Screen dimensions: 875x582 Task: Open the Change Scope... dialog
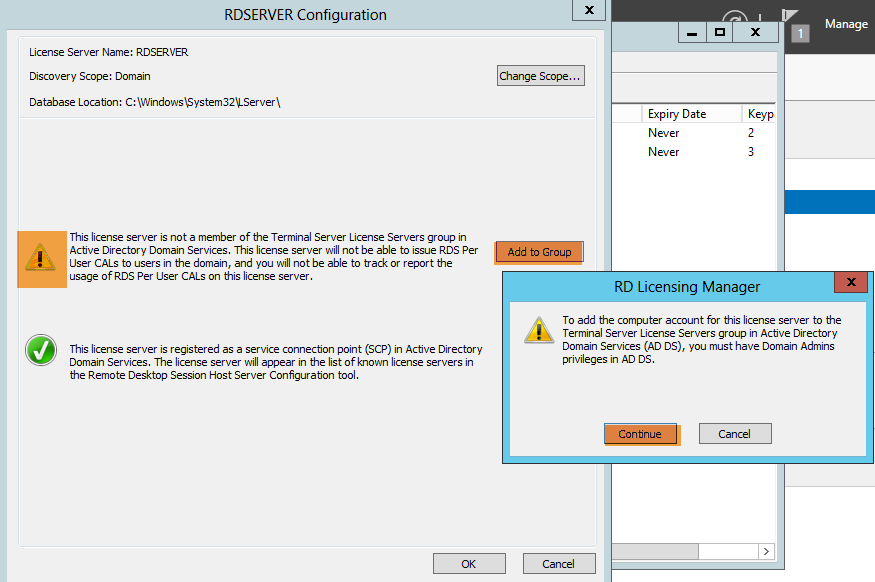[x=540, y=76]
